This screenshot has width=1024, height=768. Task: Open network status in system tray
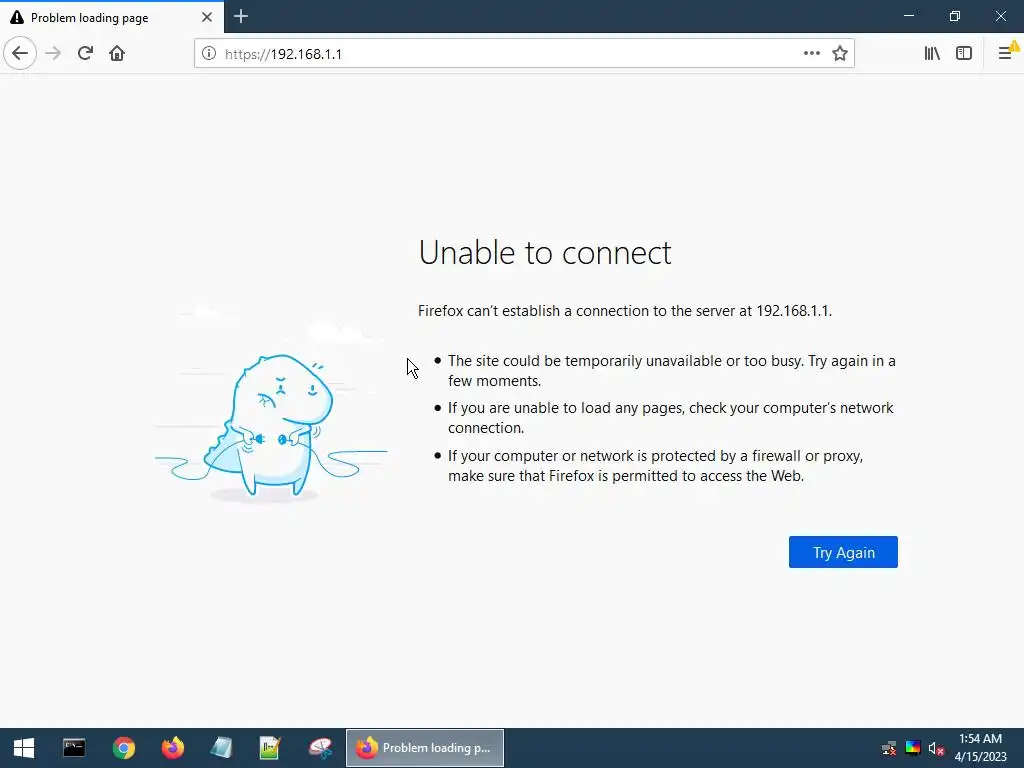point(889,748)
